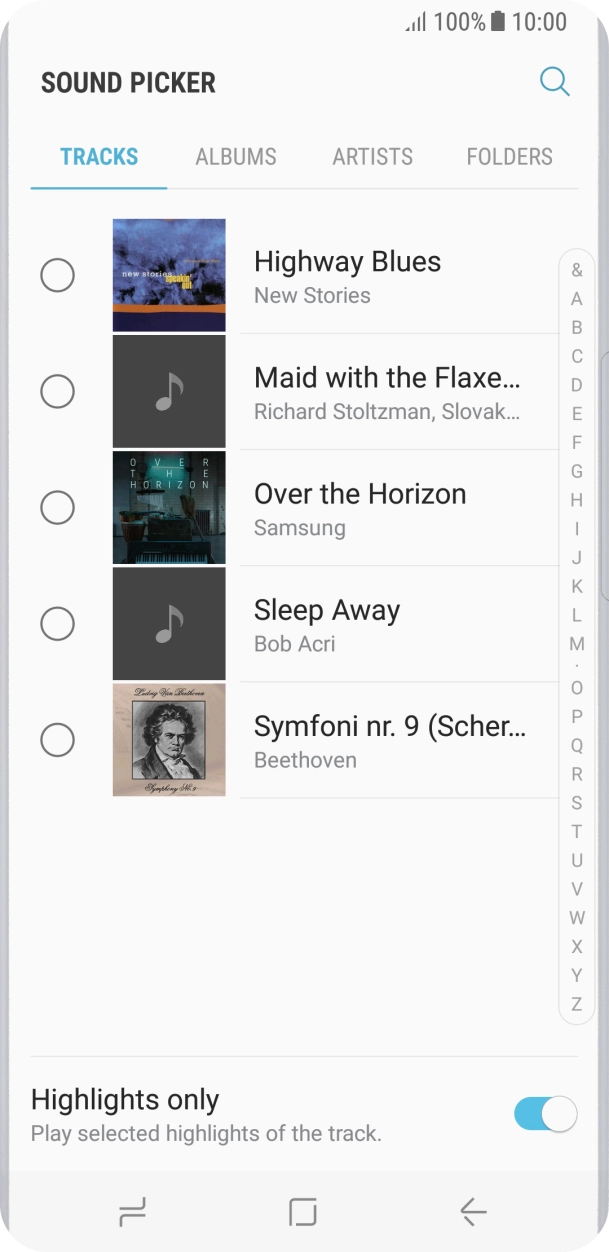Open the Highway Blues album artwork

(169, 274)
